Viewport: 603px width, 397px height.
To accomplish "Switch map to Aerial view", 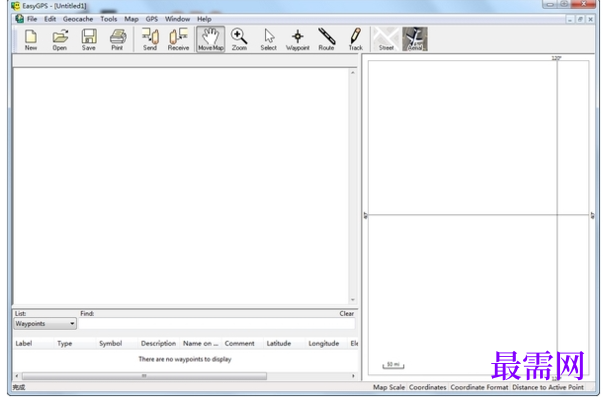I will 415,39.
